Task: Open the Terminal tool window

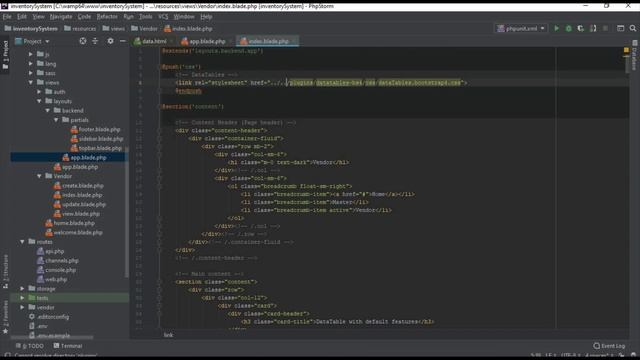Action: [68, 346]
